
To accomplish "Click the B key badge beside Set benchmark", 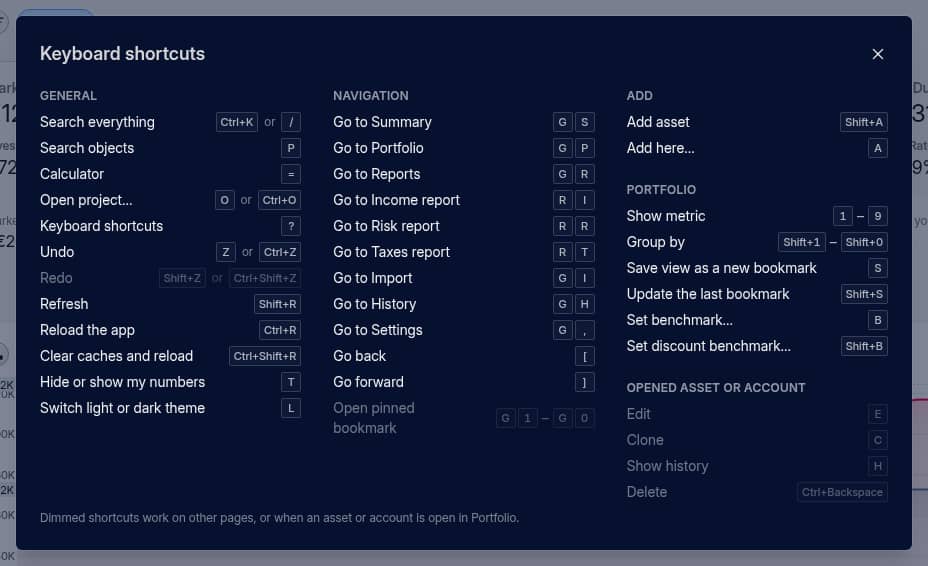I will (x=878, y=320).
